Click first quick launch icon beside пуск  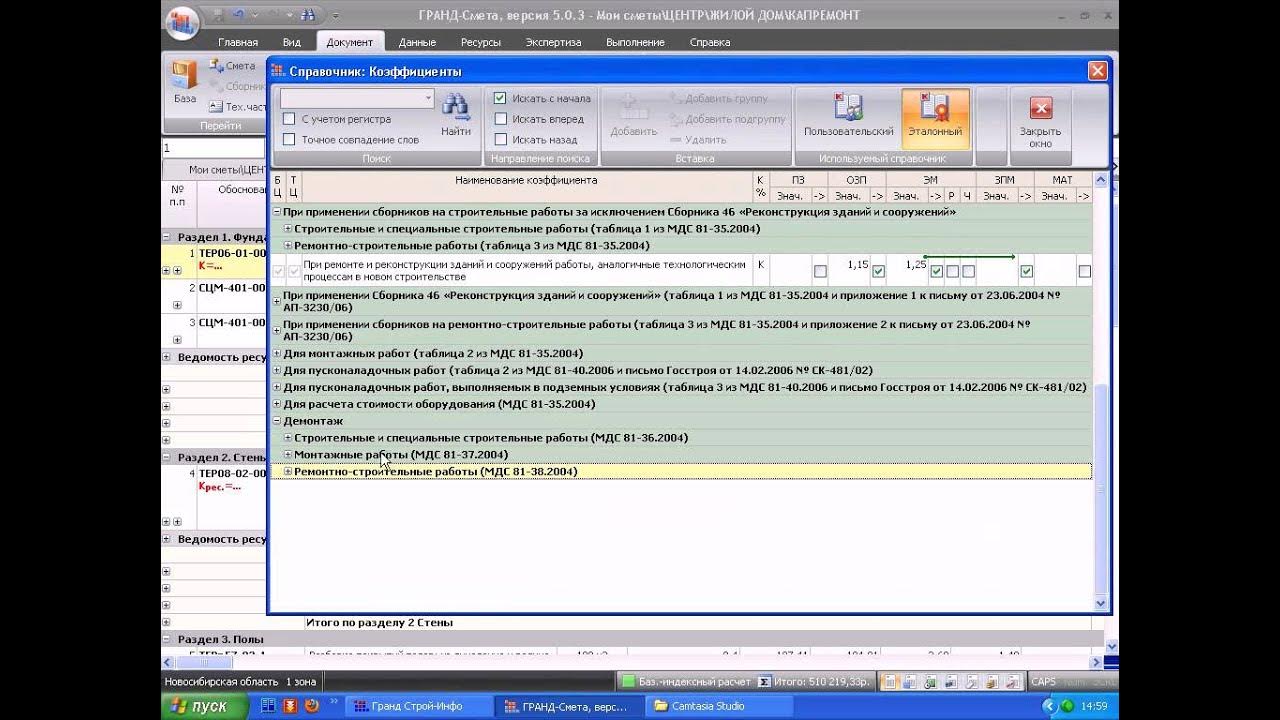(x=268, y=705)
